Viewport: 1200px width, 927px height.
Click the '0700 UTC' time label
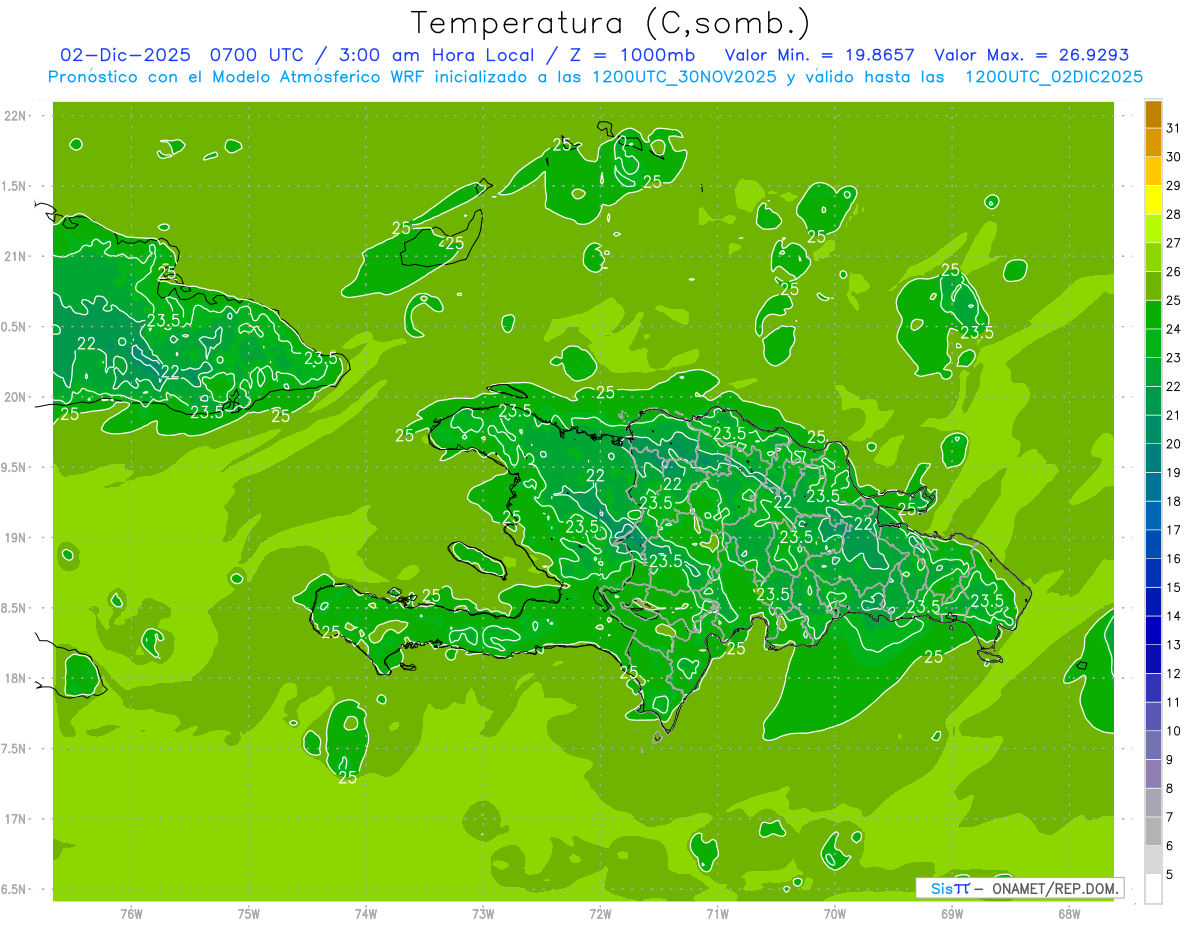pos(256,55)
